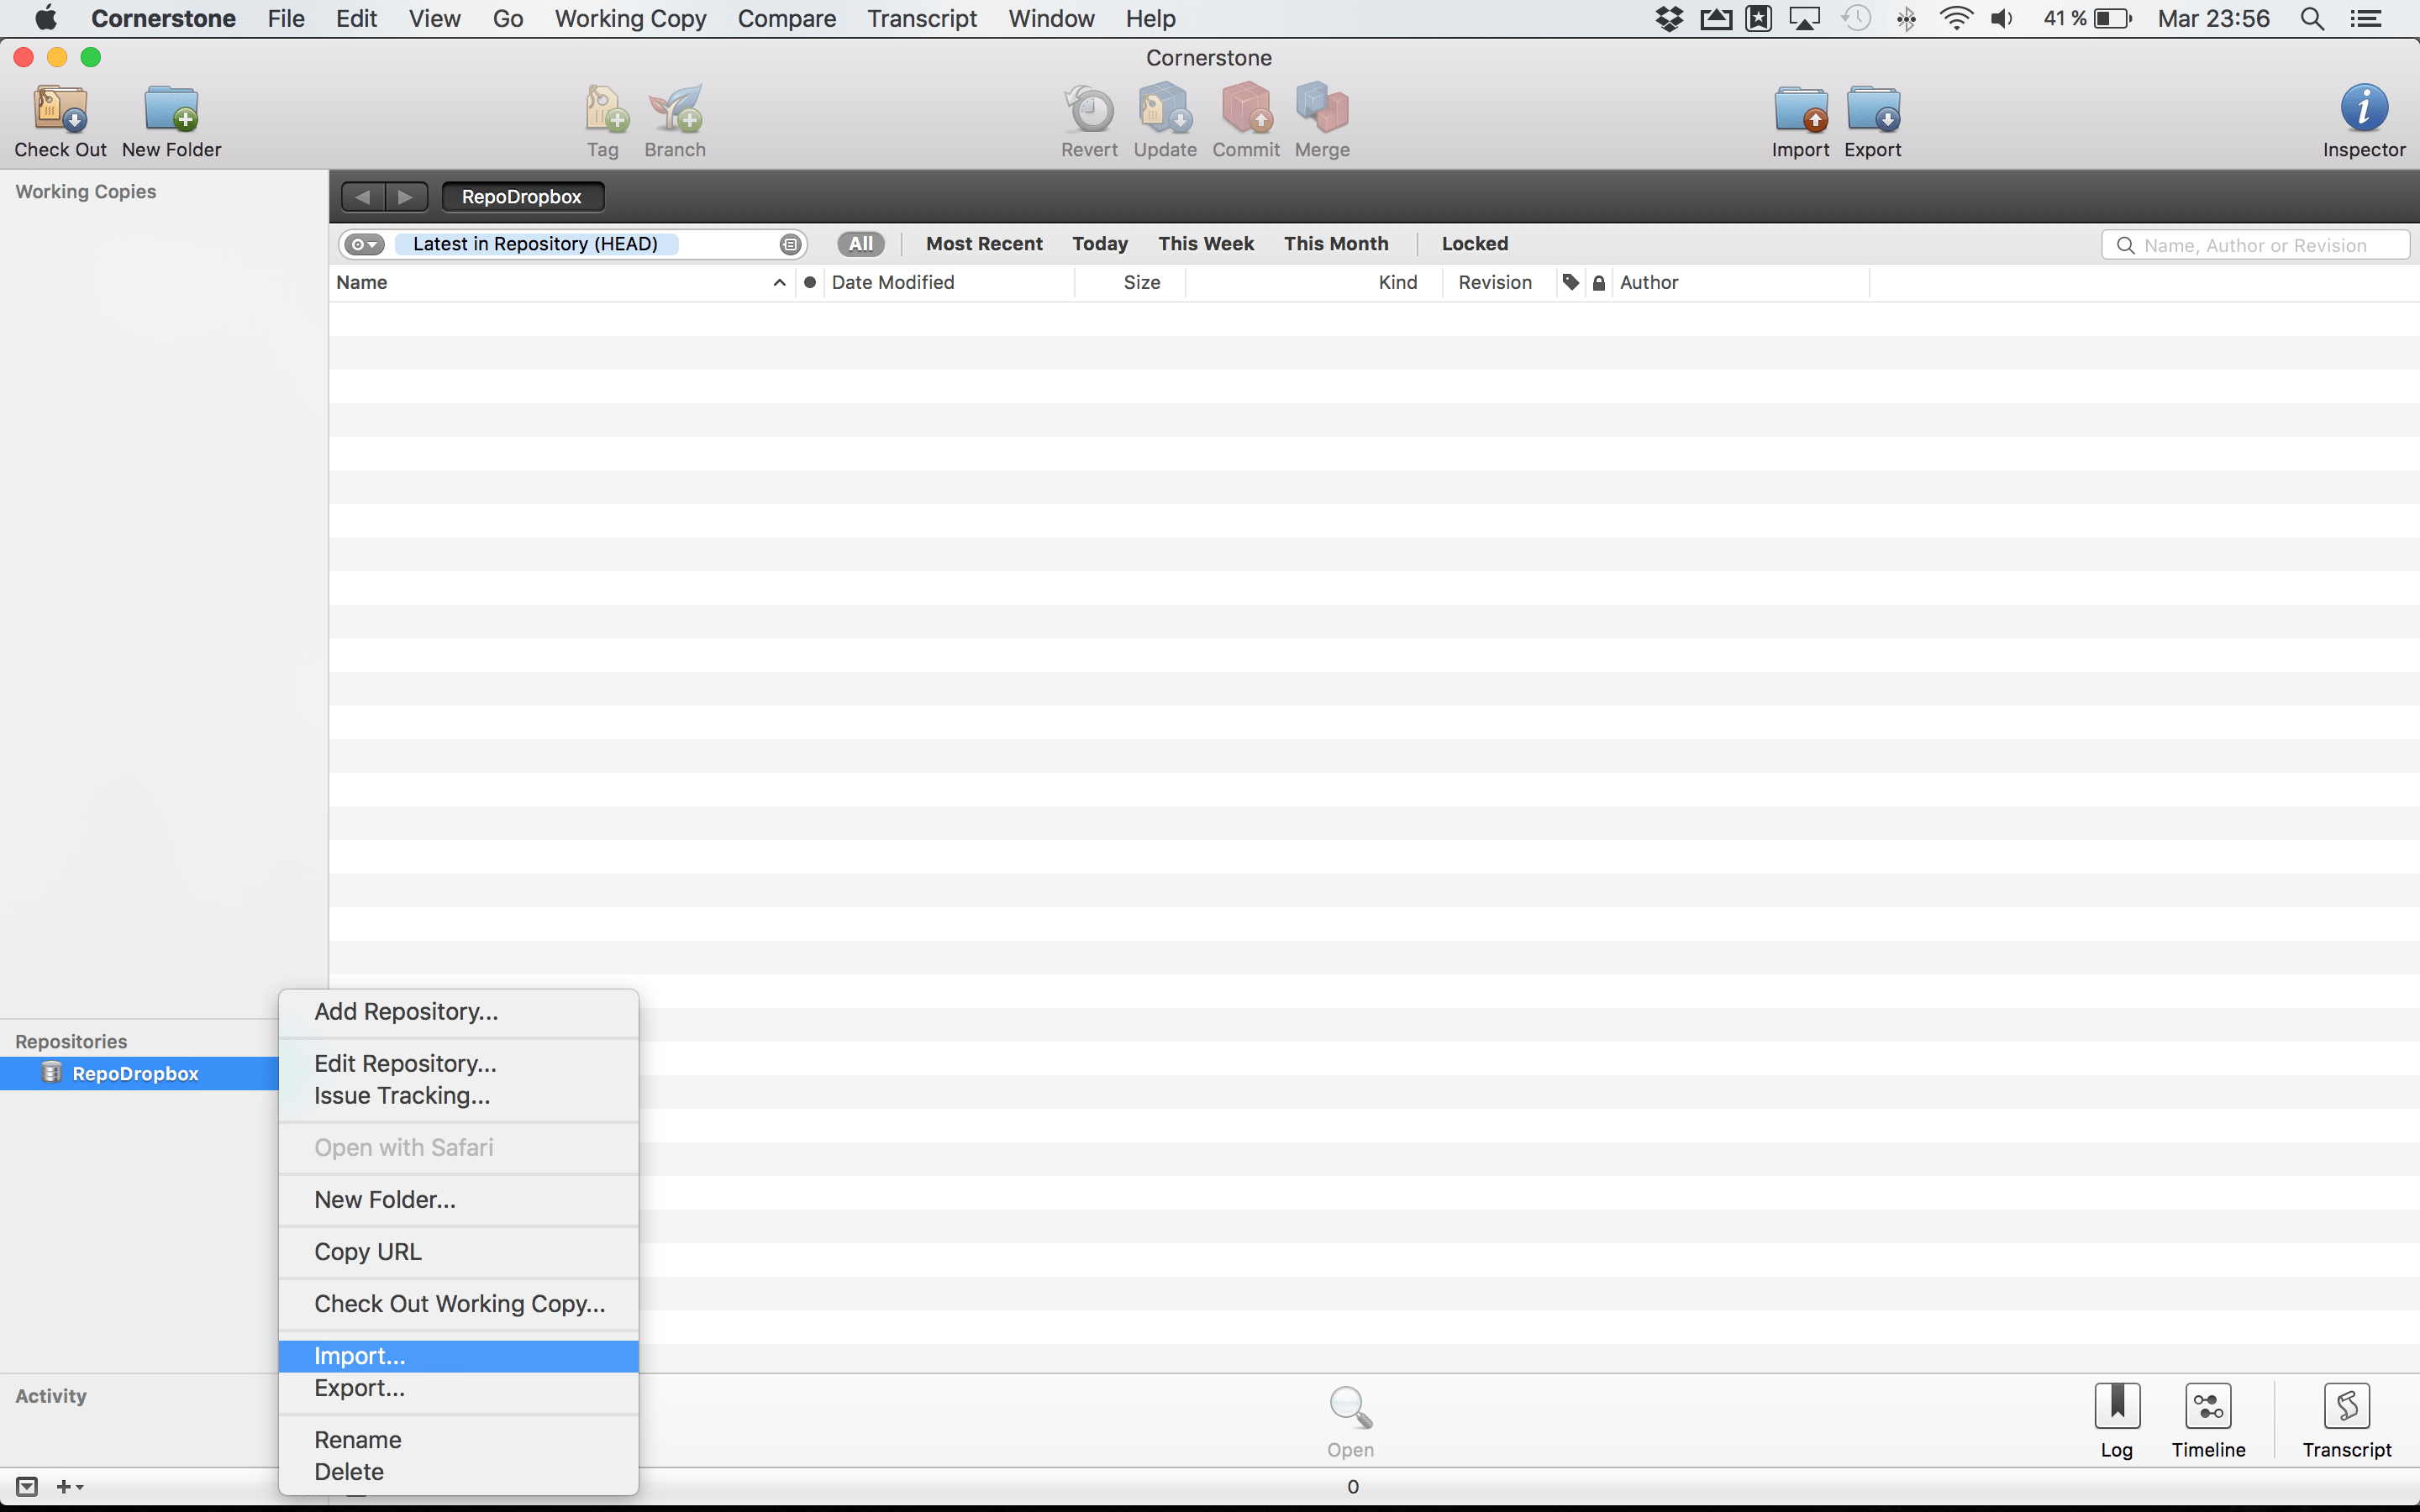Open the Log view
Image resolution: width=2420 pixels, height=1512 pixels.
[x=2117, y=1406]
